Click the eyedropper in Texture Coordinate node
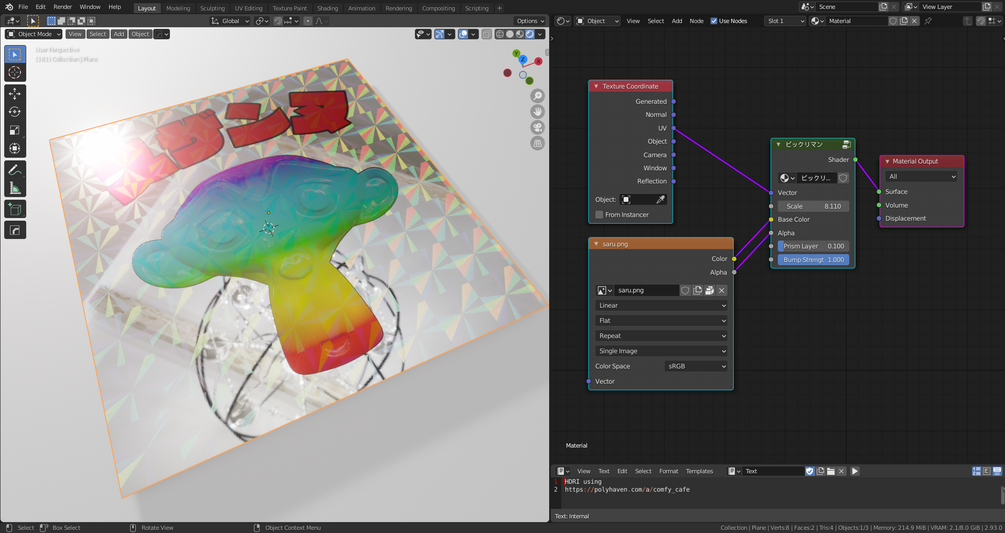Viewport: 1005px width, 533px height. tap(660, 199)
